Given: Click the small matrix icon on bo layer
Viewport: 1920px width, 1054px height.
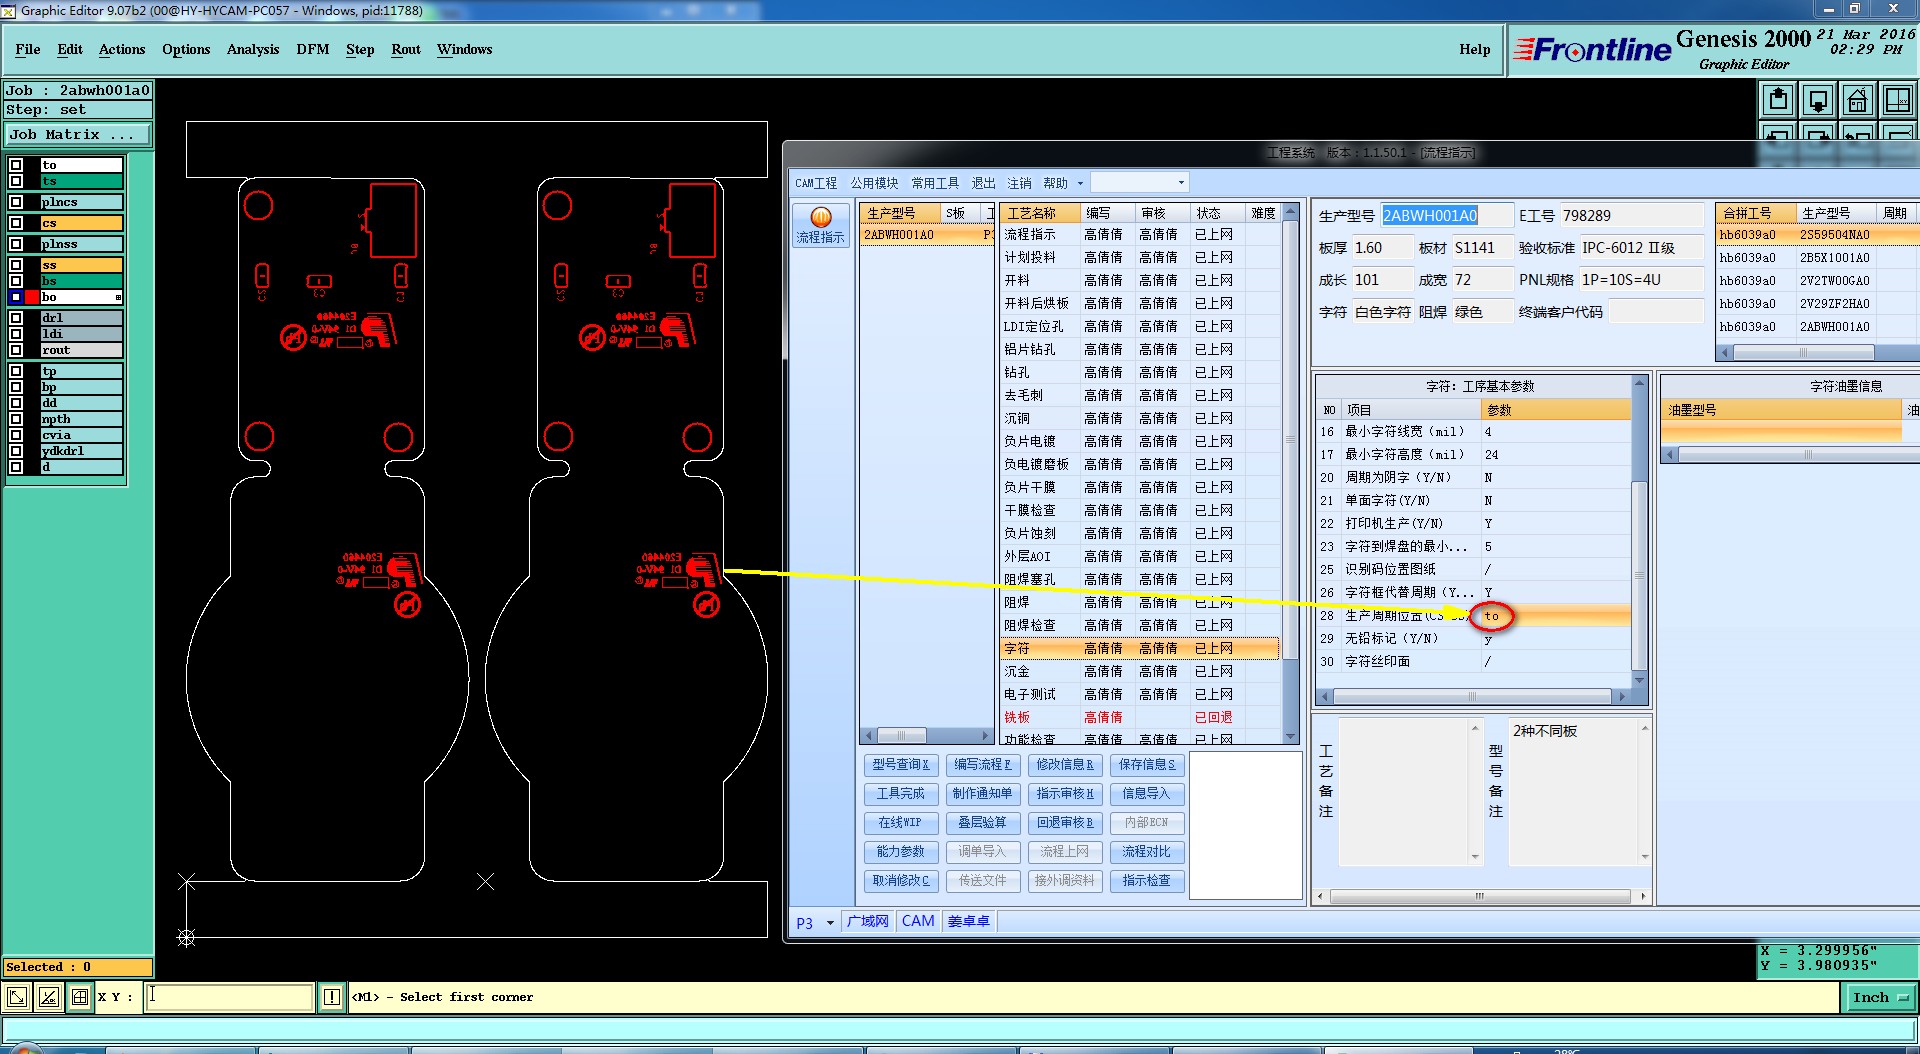Looking at the screenshot, I should tap(118, 297).
